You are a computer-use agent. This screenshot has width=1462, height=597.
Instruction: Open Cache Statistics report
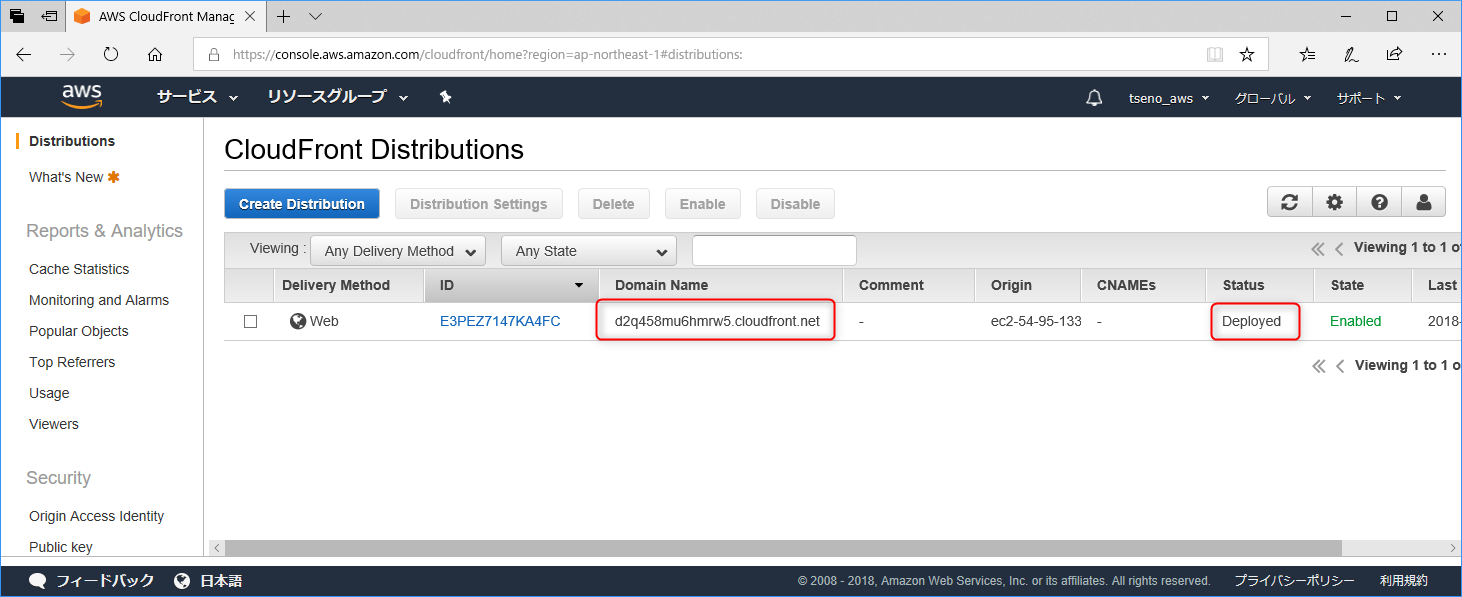point(79,269)
